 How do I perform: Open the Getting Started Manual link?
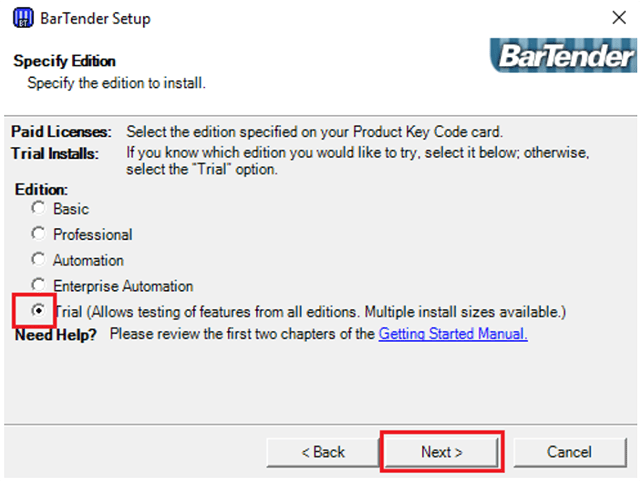452,334
